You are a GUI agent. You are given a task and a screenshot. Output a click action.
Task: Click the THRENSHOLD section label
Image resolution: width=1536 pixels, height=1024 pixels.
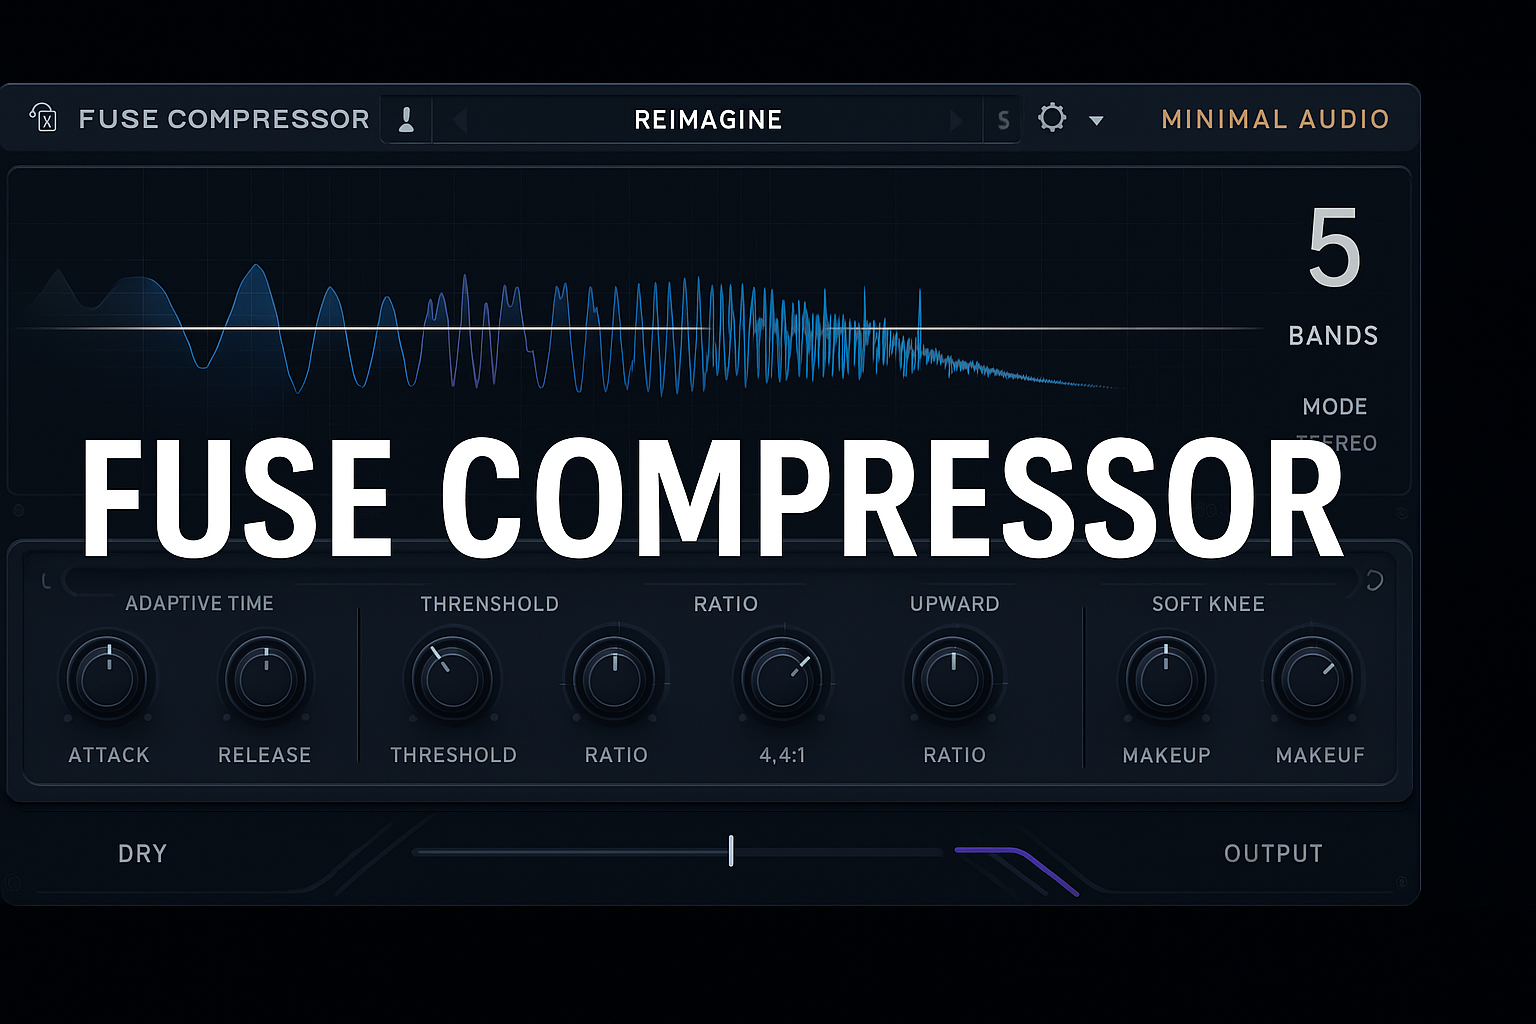click(x=489, y=604)
